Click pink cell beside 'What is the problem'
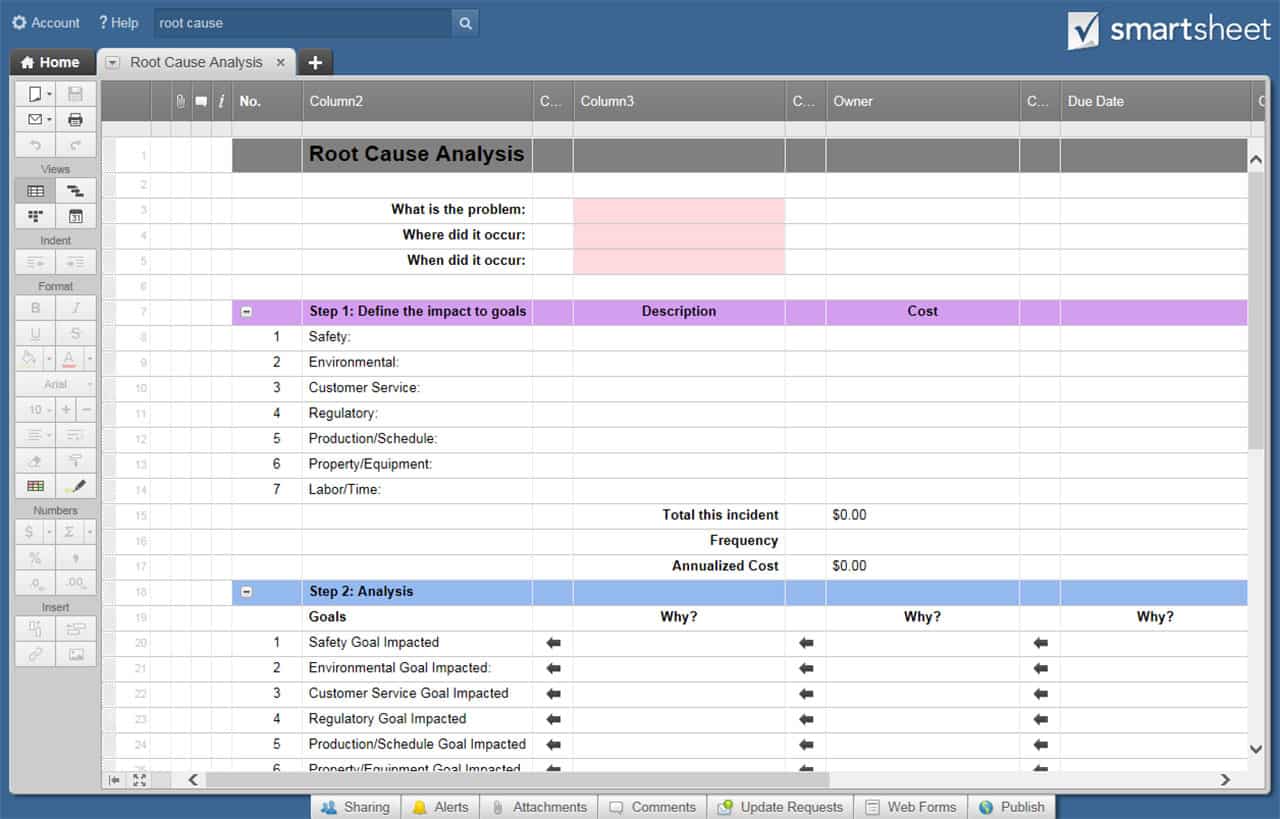Viewport: 1280px width, 819px height. click(x=678, y=210)
